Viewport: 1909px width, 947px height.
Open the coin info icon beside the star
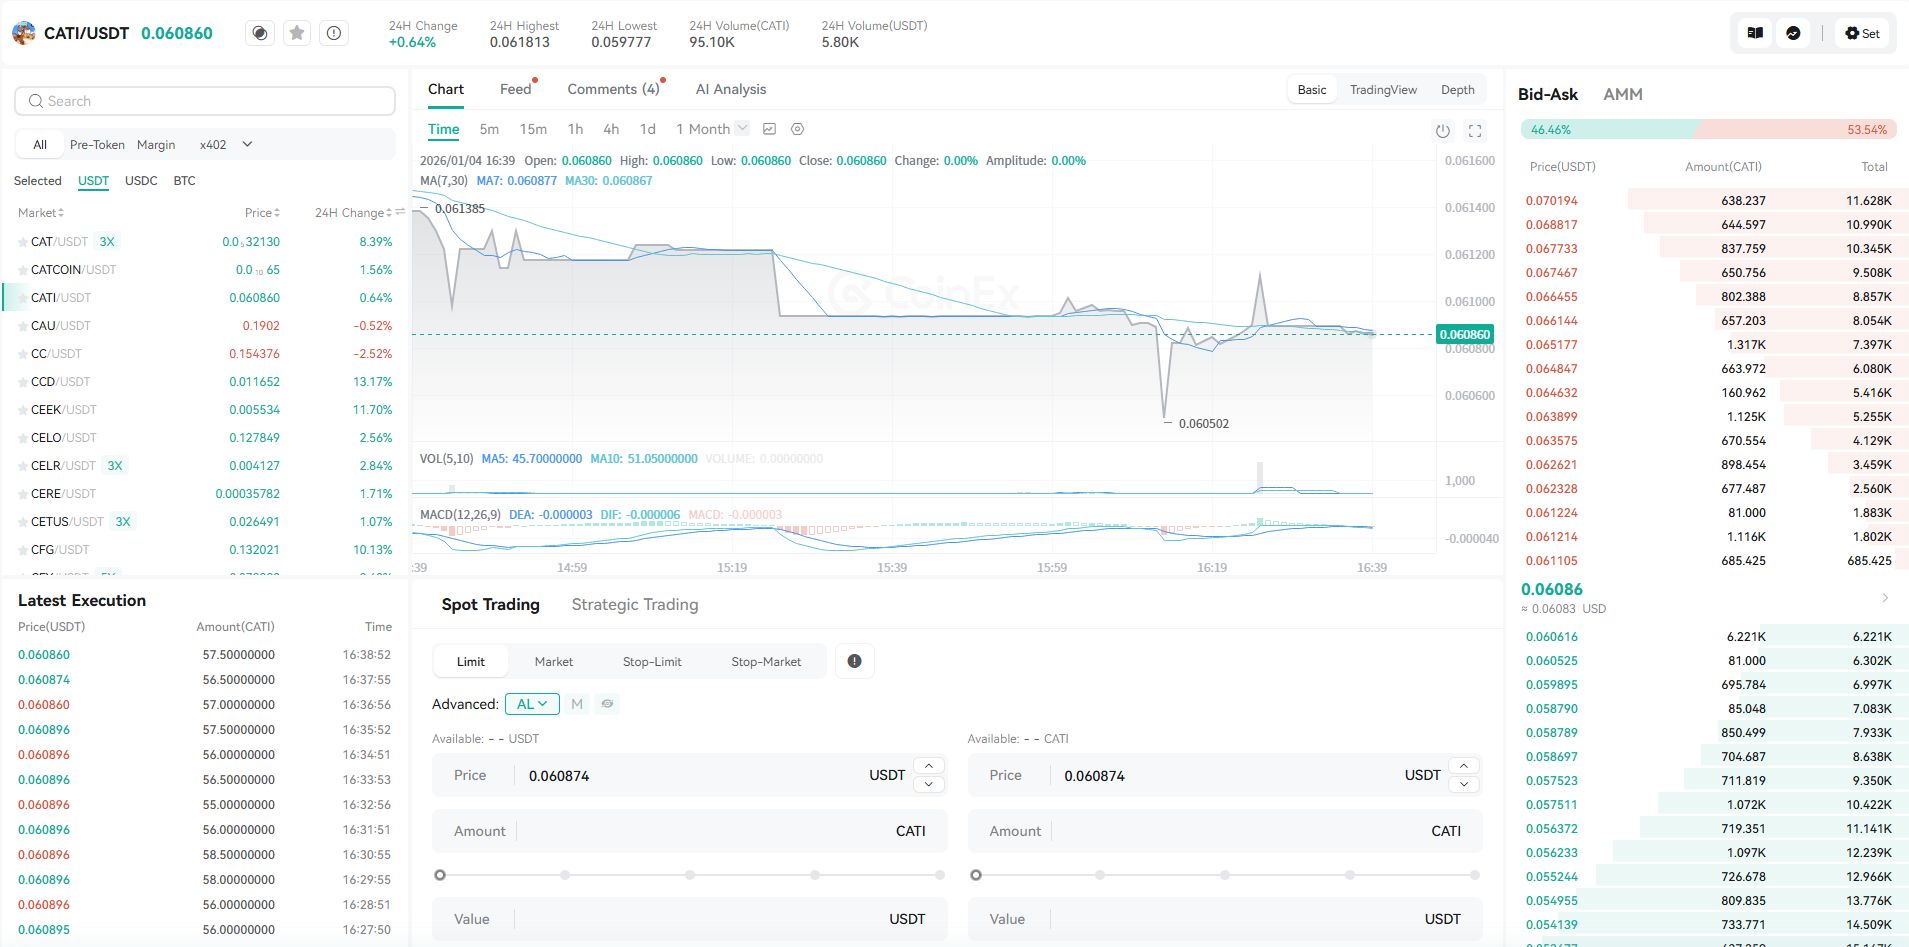coord(334,33)
